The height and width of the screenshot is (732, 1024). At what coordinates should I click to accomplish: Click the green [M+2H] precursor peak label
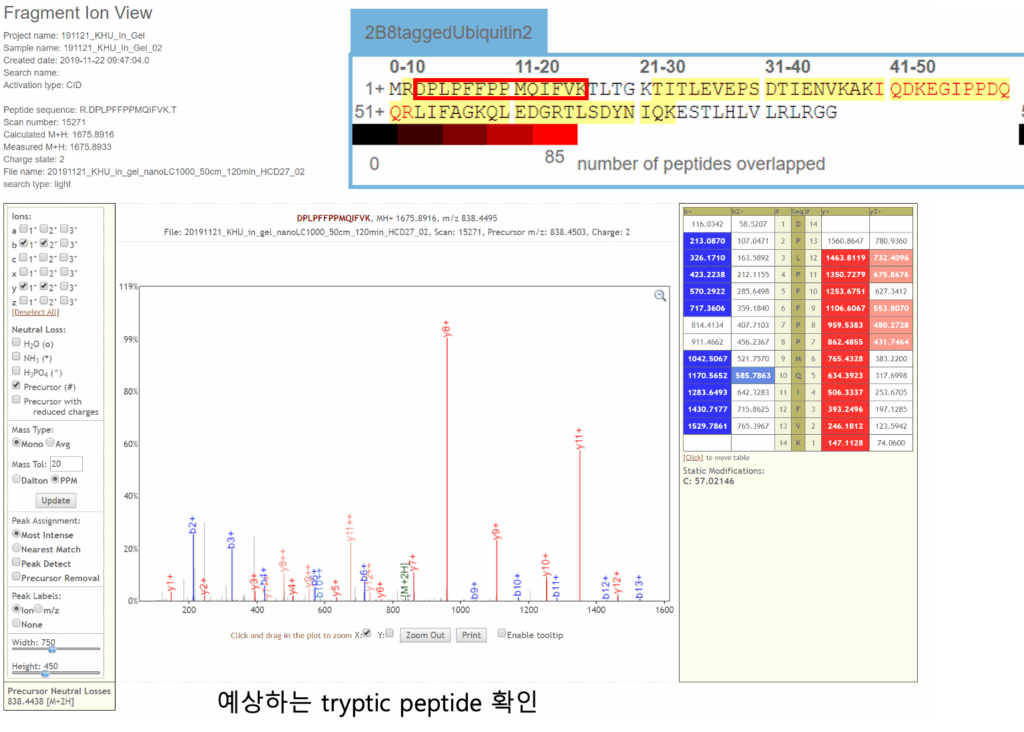pyautogui.click(x=404, y=575)
